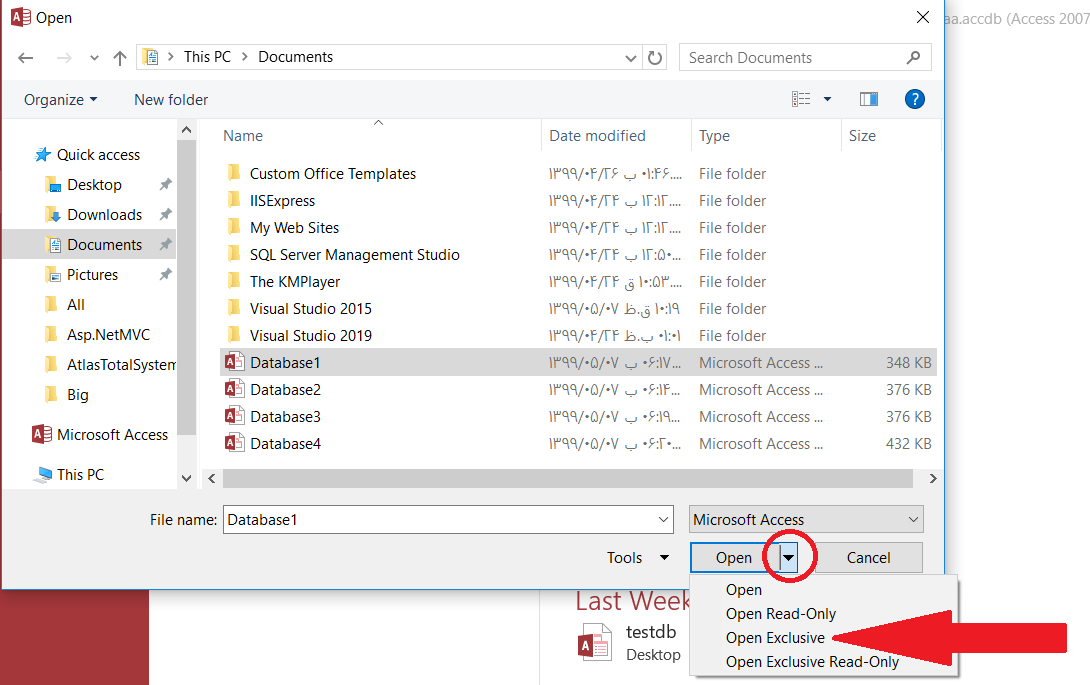The width and height of the screenshot is (1090, 685).
Task: Sort files by Date modified column
Action: 597,136
